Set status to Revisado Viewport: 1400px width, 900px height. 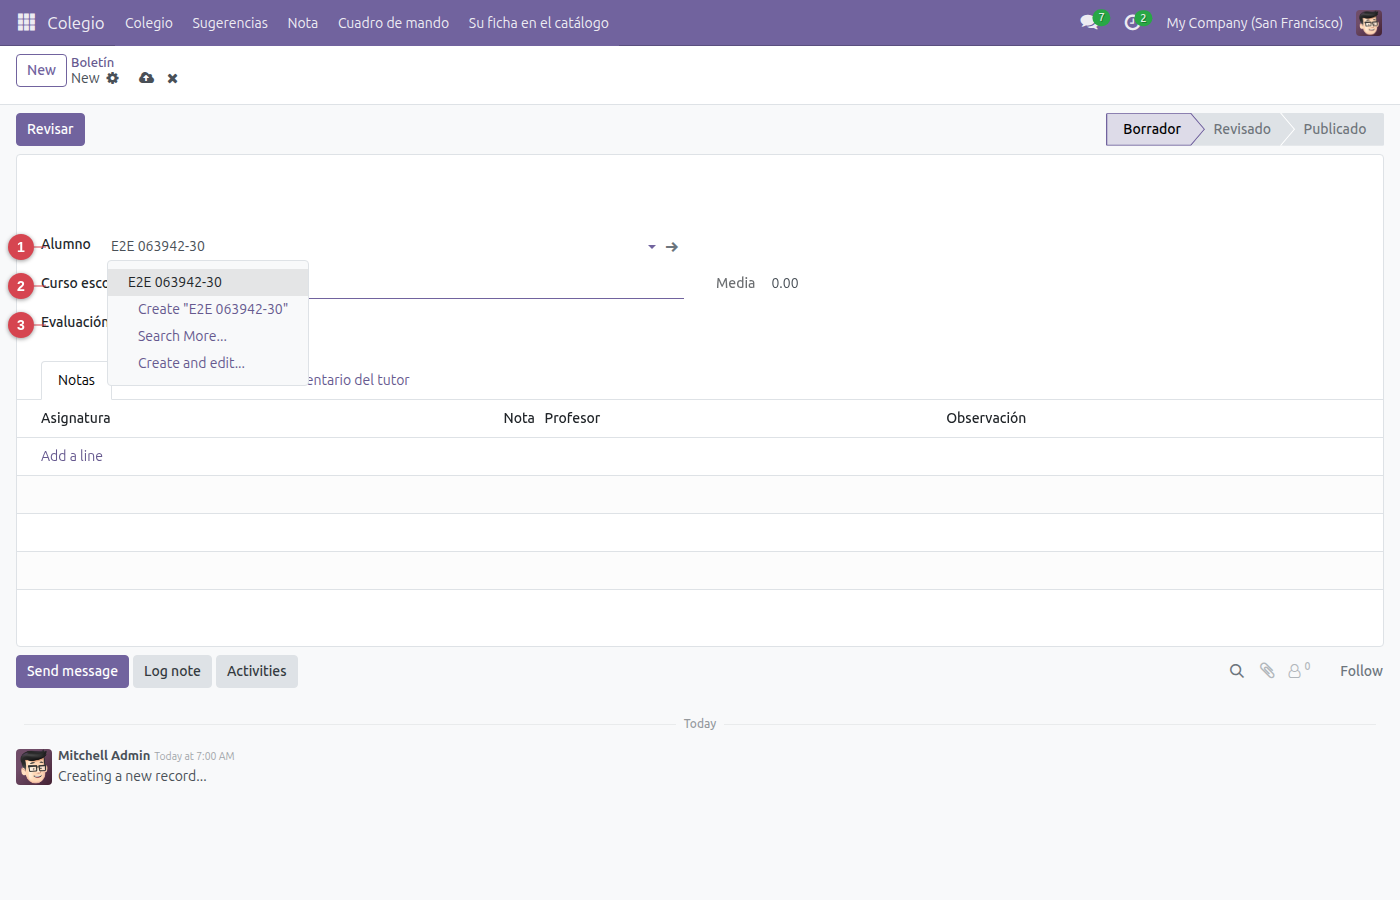click(1242, 129)
